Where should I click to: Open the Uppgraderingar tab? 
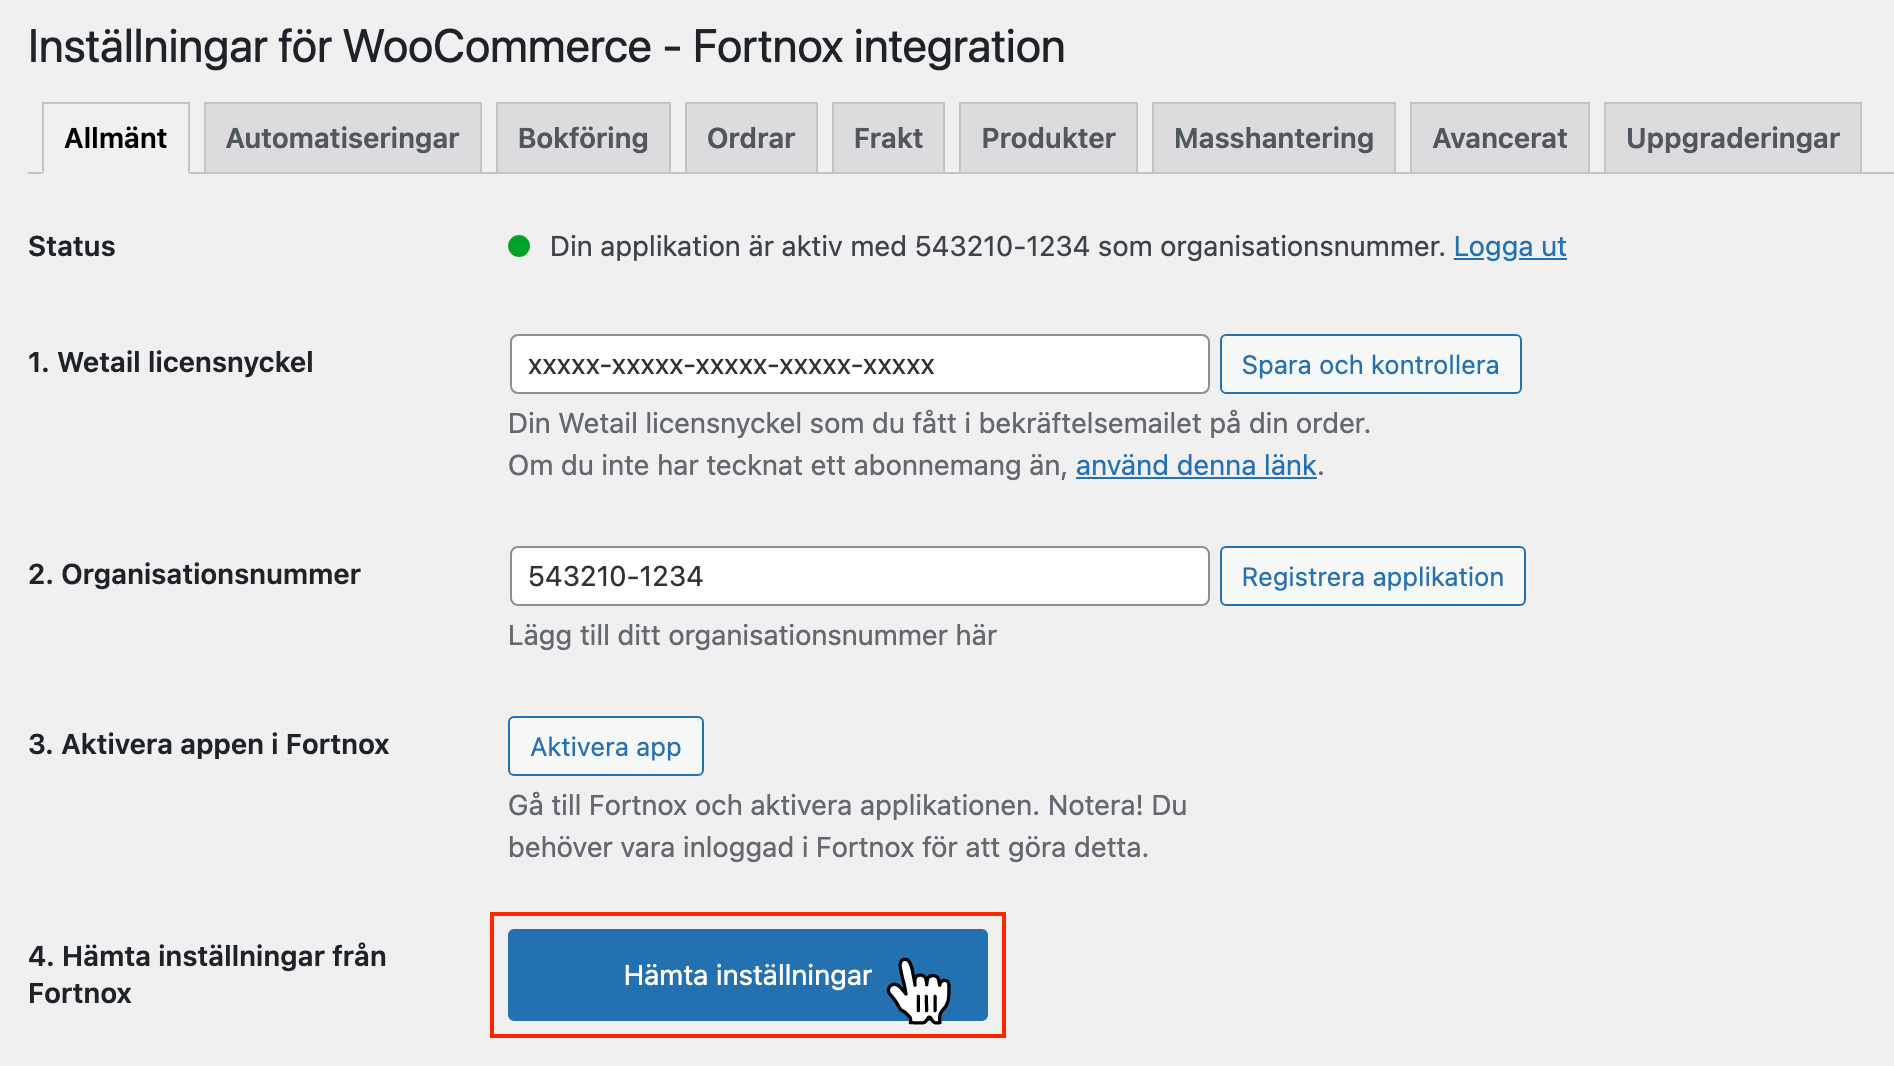pos(1732,138)
